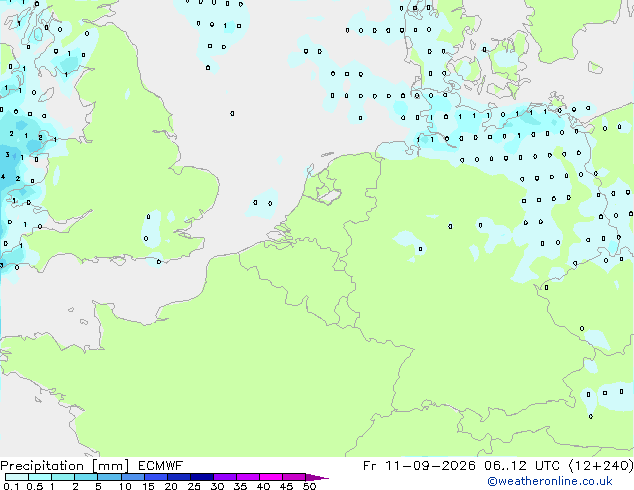Viewport: 634px width, 490px height.
Task: Click the ECMWF model label
Action: (x=161, y=466)
